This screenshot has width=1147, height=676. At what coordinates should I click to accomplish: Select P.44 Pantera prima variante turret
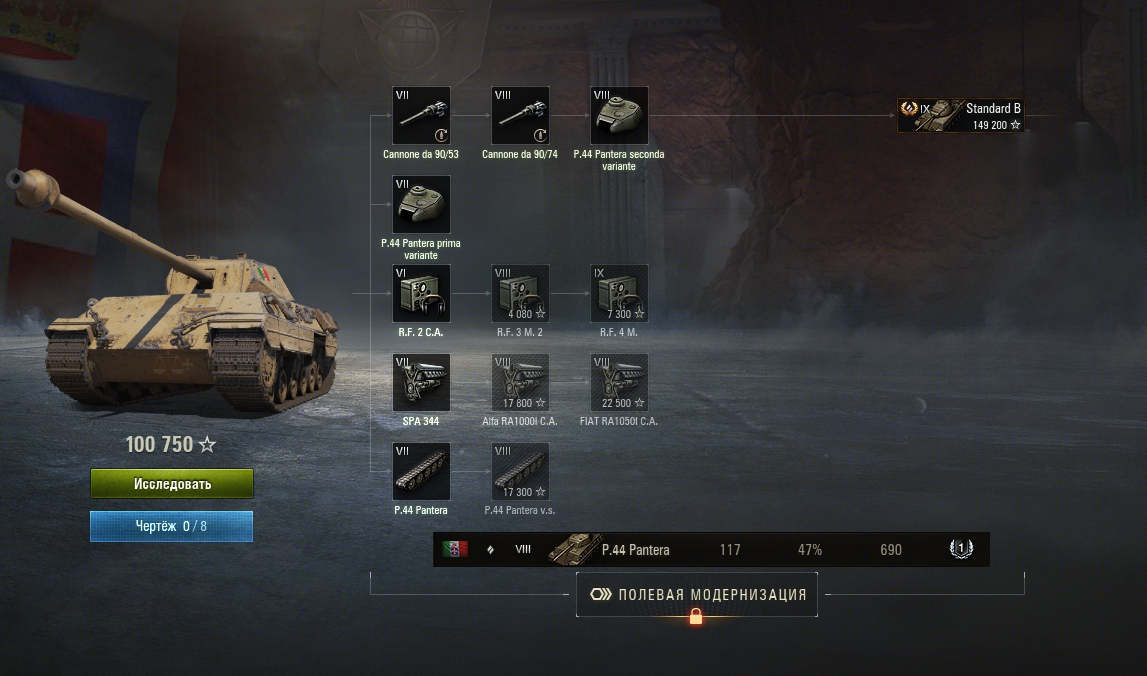(421, 204)
